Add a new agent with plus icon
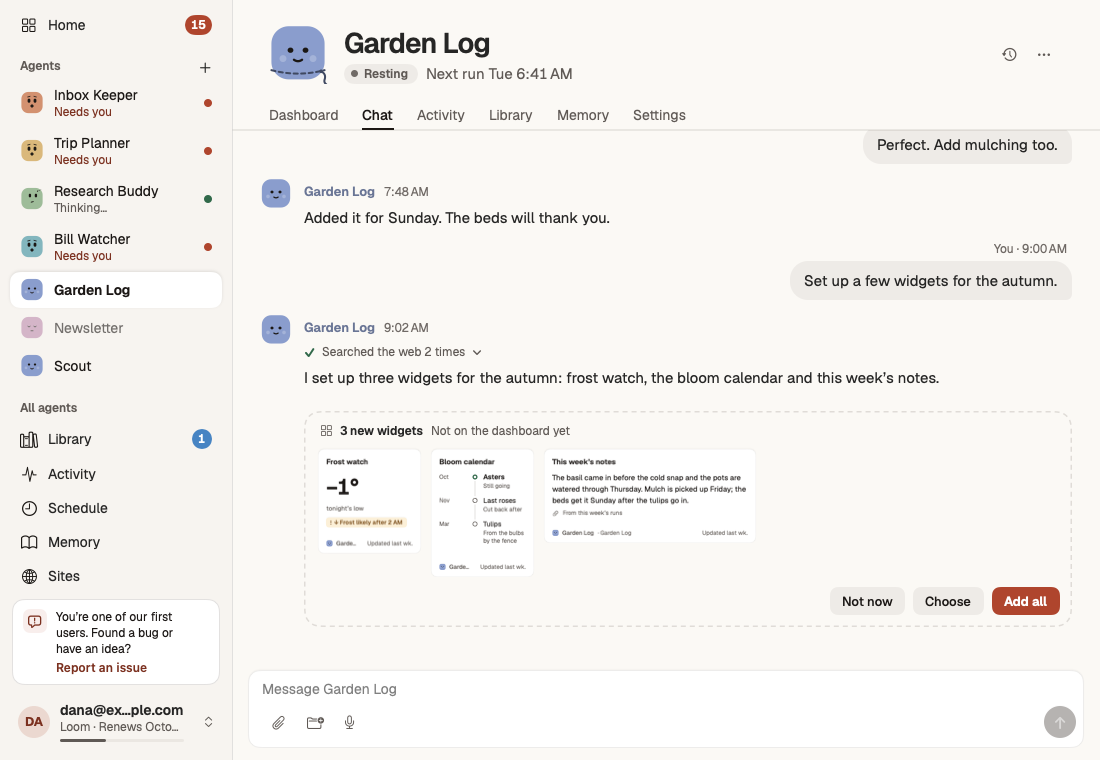Viewport: 1100px width, 760px height. pos(205,67)
